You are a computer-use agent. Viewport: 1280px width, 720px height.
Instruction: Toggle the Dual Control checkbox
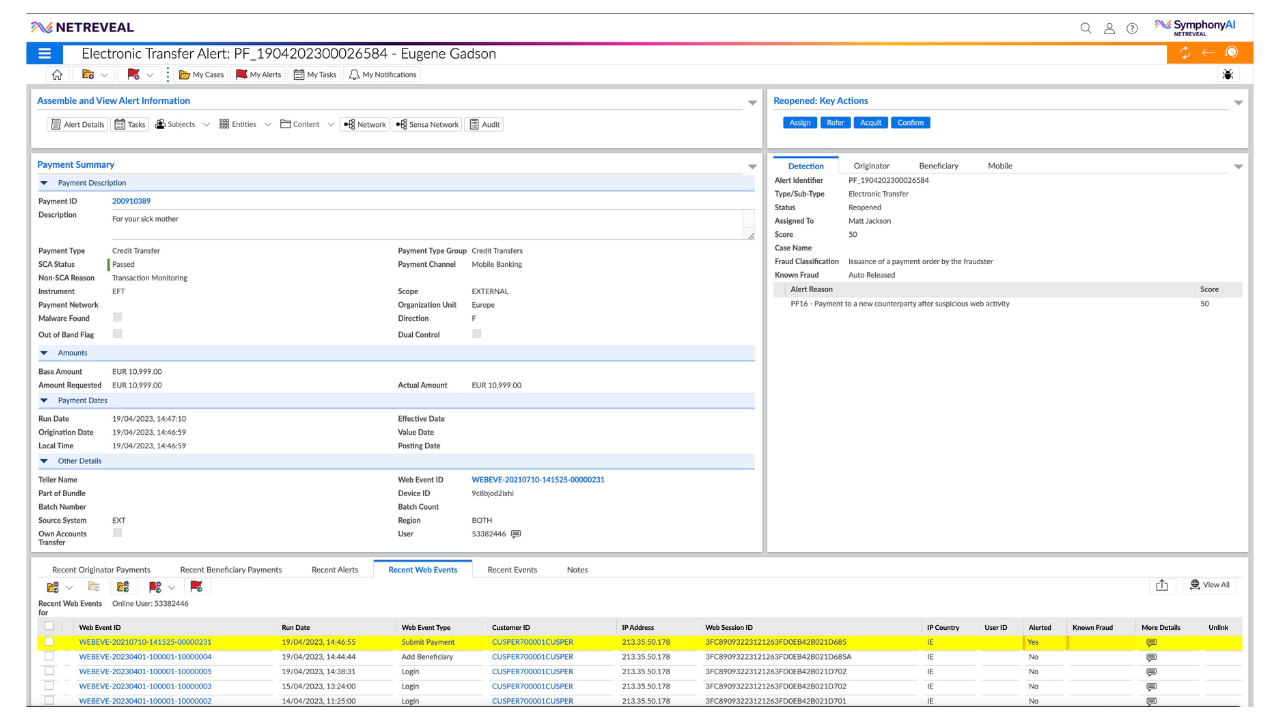tap(476, 334)
